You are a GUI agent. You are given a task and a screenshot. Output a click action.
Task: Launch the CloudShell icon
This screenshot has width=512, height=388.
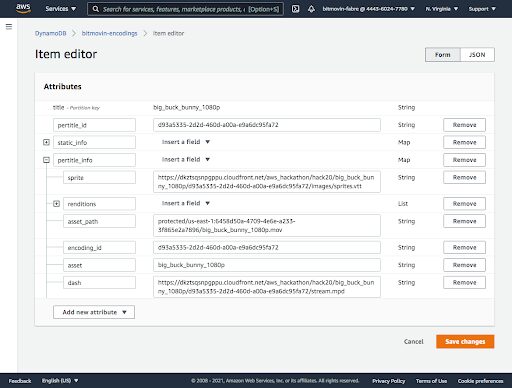(x=295, y=9)
